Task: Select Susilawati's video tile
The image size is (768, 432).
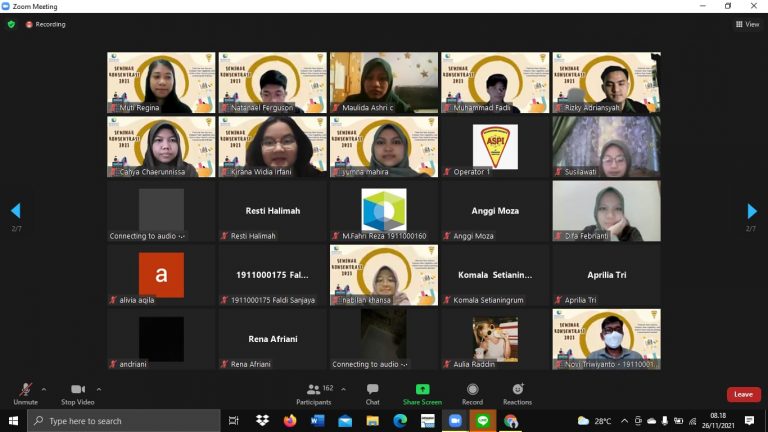Action: [606, 147]
